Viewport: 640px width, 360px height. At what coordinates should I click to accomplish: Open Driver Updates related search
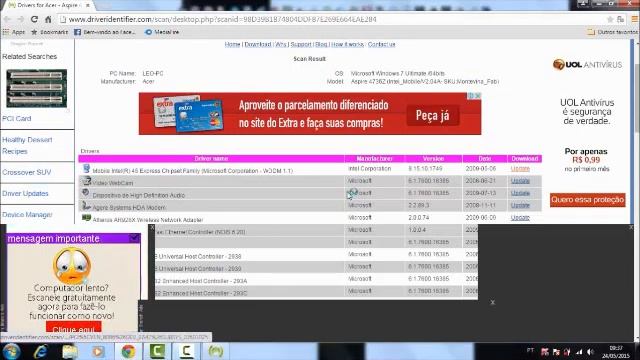(25, 193)
